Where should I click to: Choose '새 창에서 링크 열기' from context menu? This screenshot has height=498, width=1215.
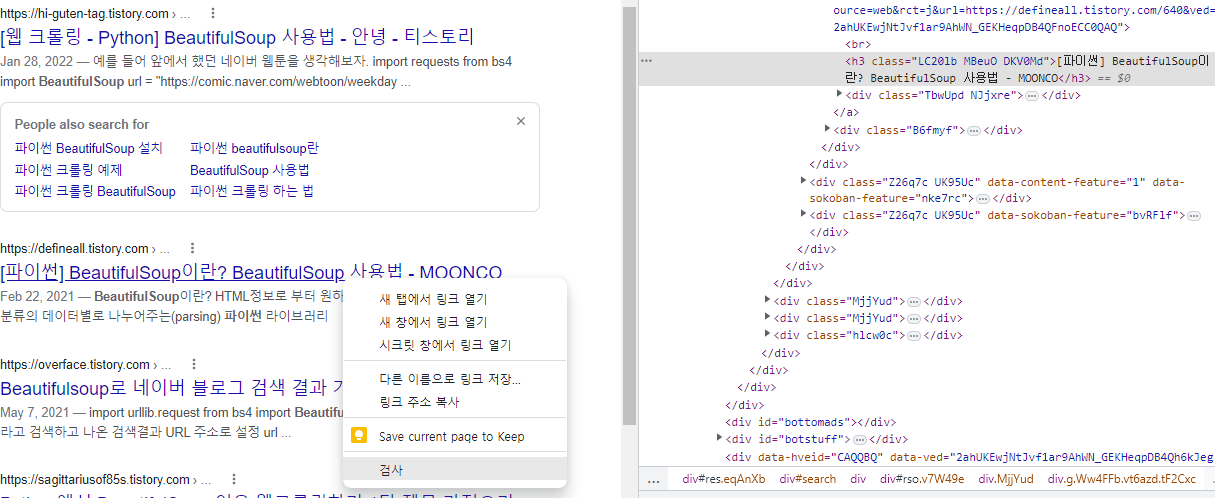pyautogui.click(x=454, y=322)
